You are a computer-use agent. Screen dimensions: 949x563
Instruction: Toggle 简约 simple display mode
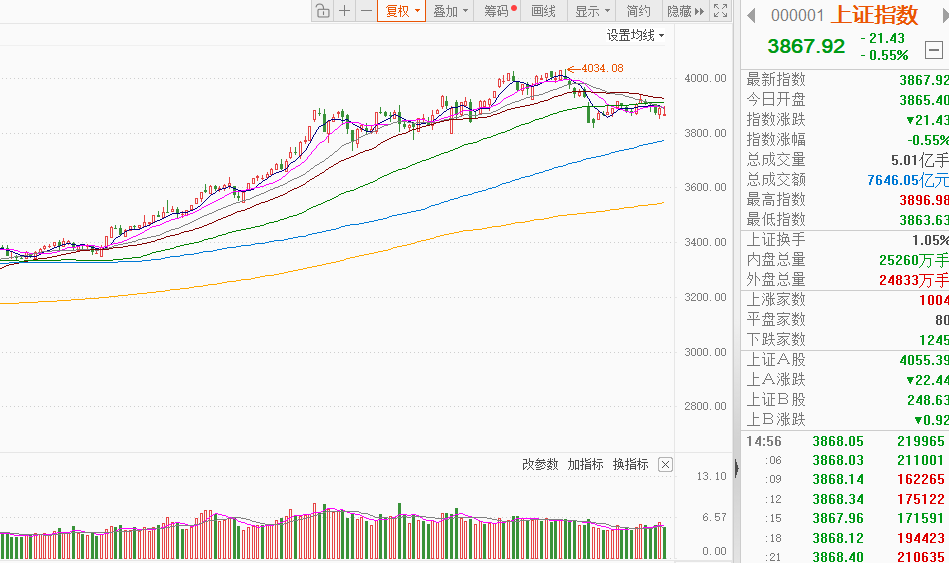coord(638,11)
